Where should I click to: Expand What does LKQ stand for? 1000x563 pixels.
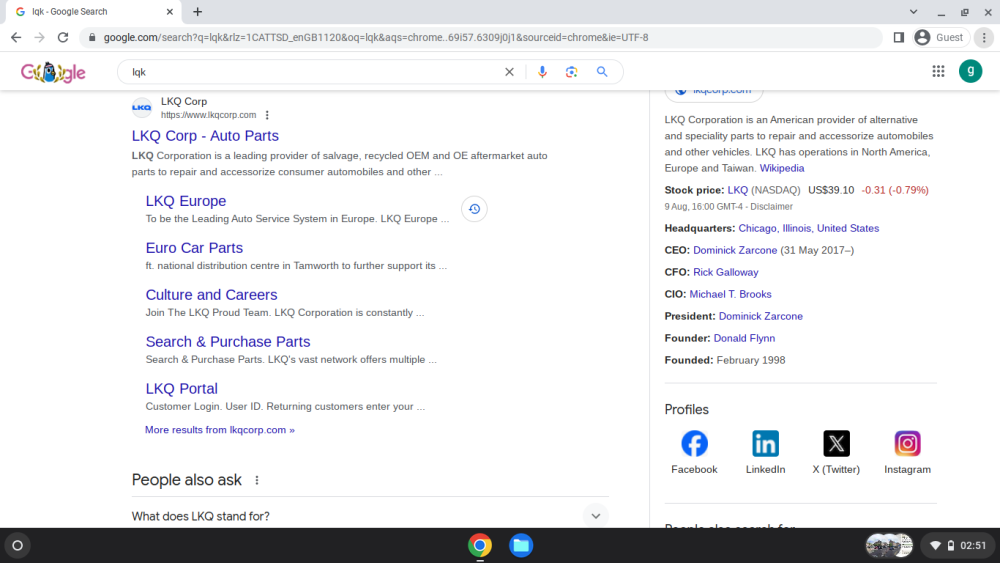370,516
